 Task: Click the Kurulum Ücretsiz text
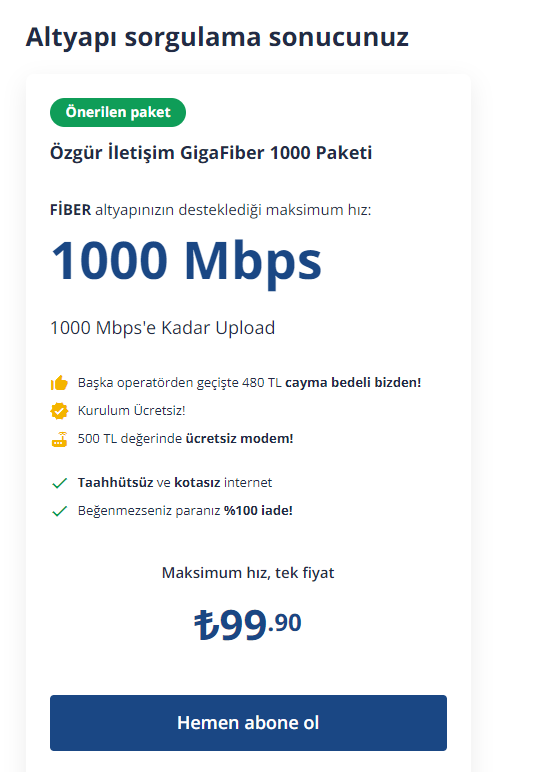point(131,411)
